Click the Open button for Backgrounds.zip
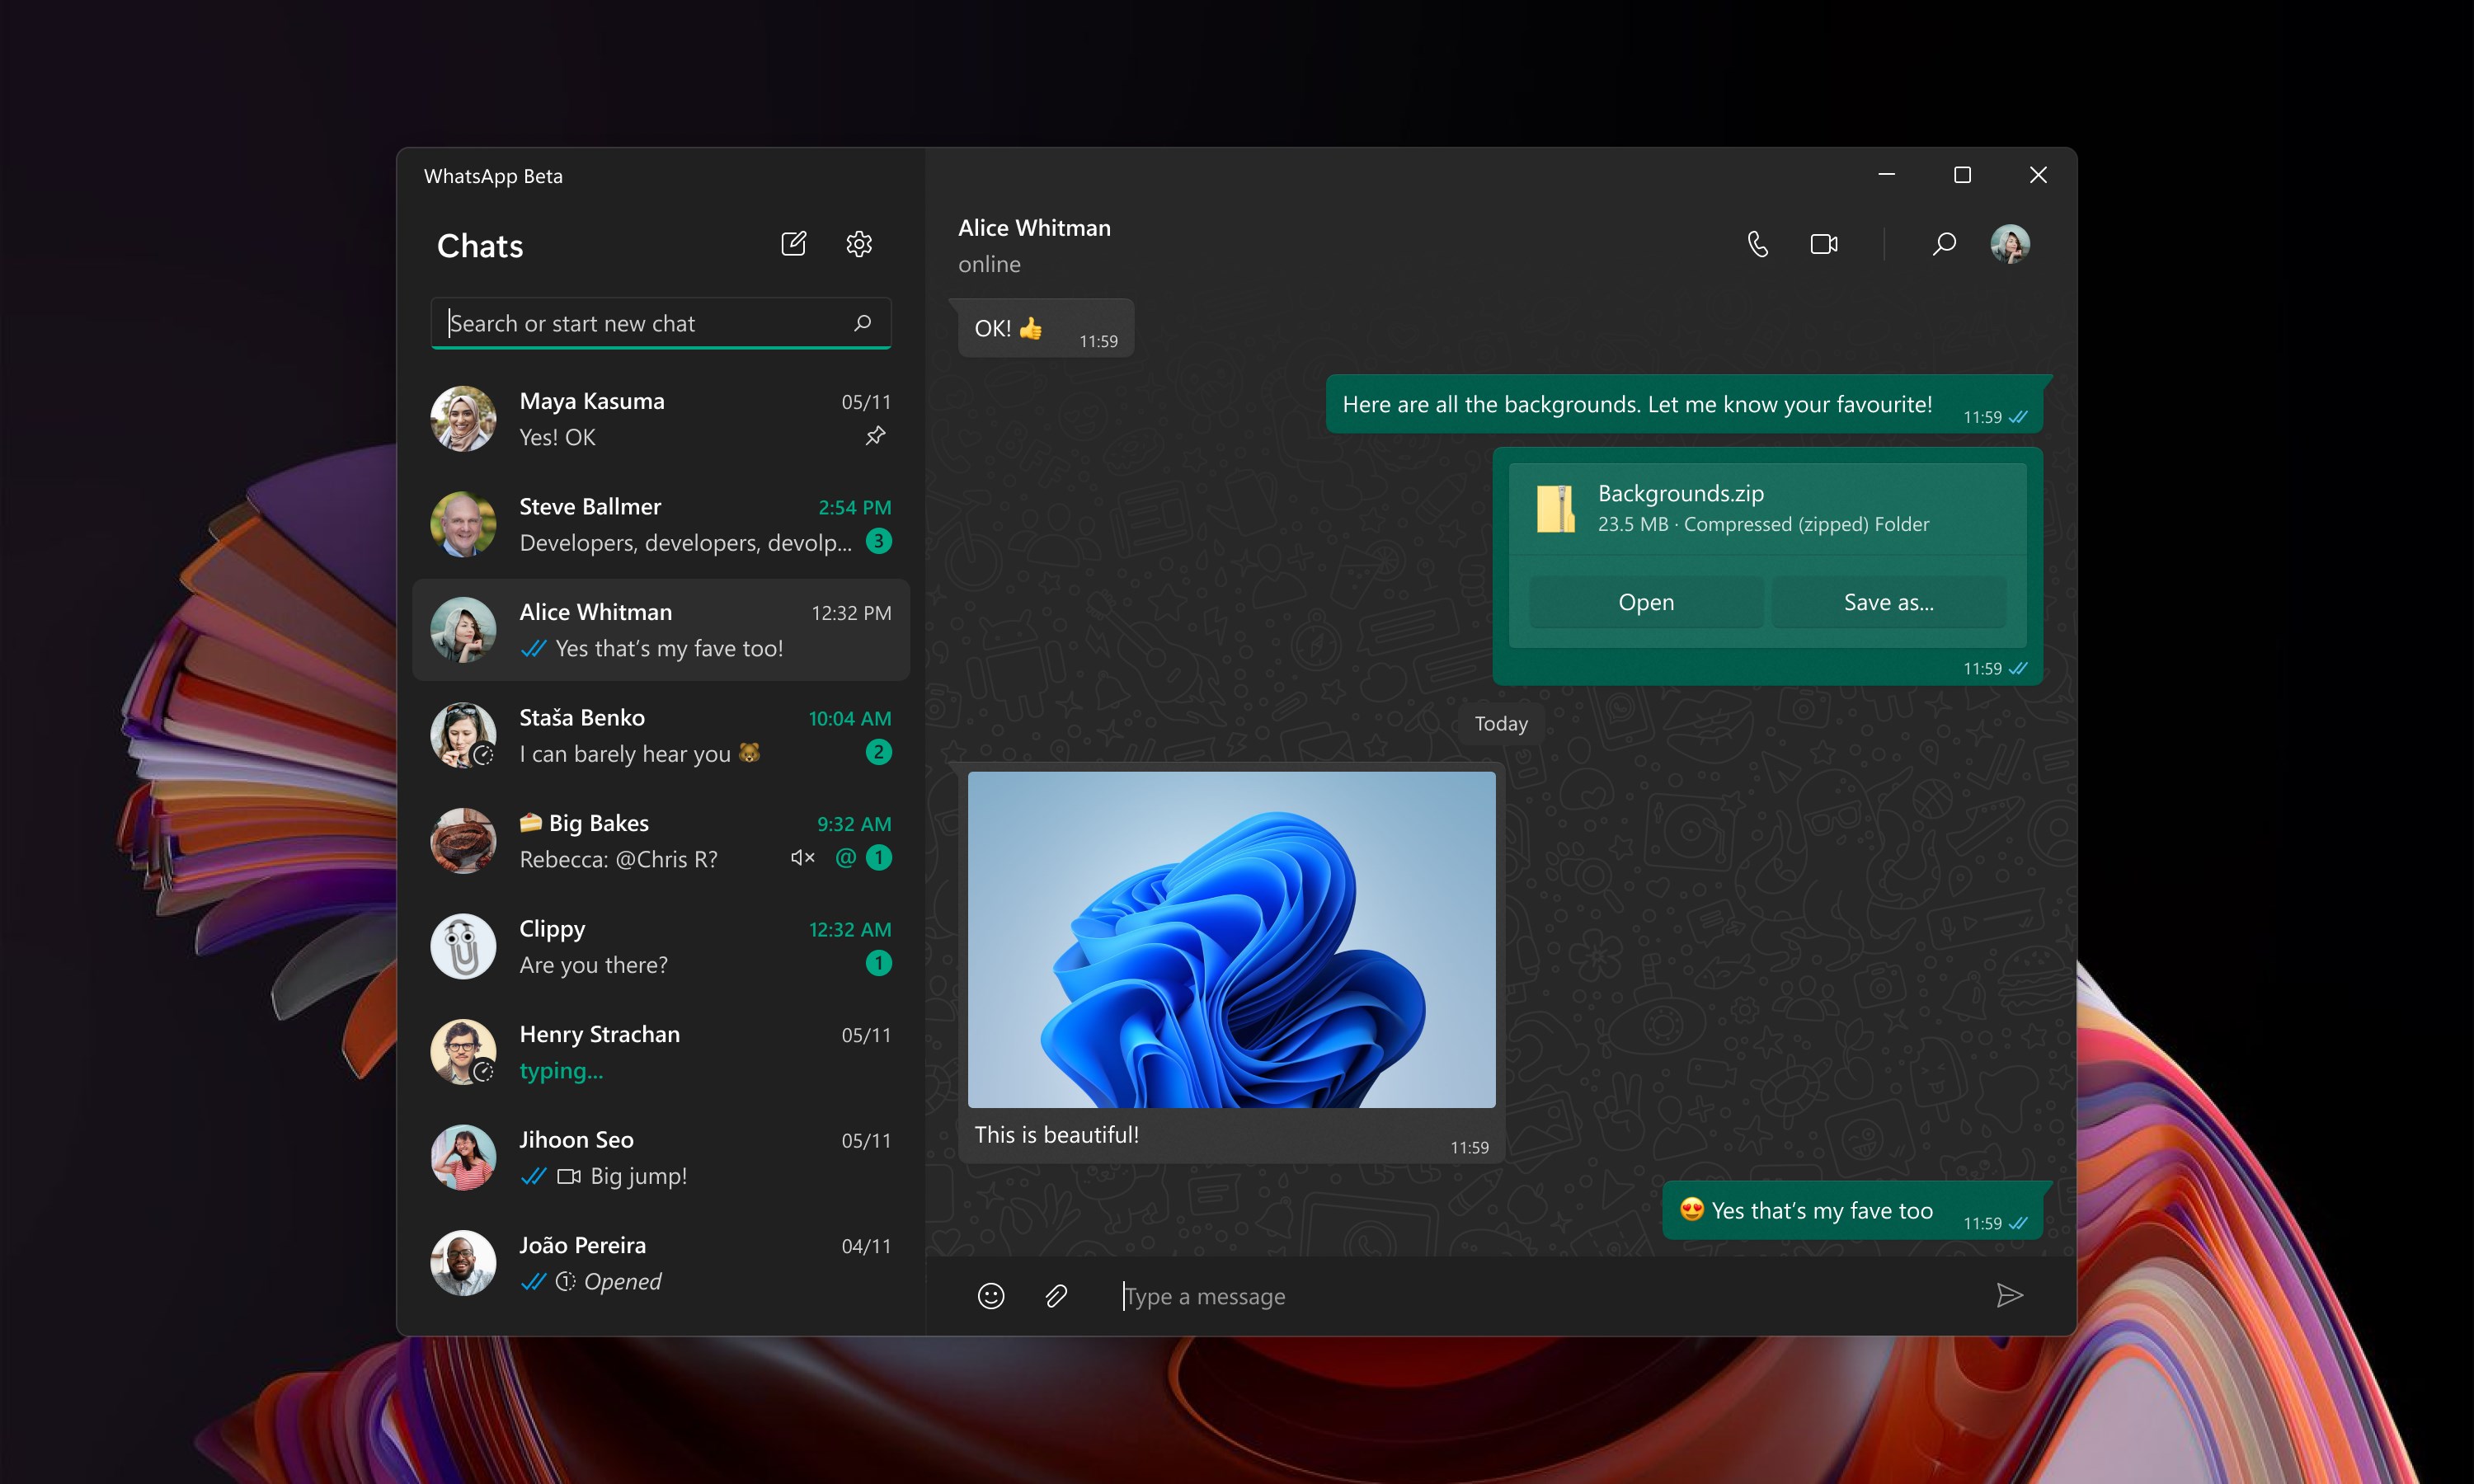2474x1484 pixels. pyautogui.click(x=1645, y=602)
